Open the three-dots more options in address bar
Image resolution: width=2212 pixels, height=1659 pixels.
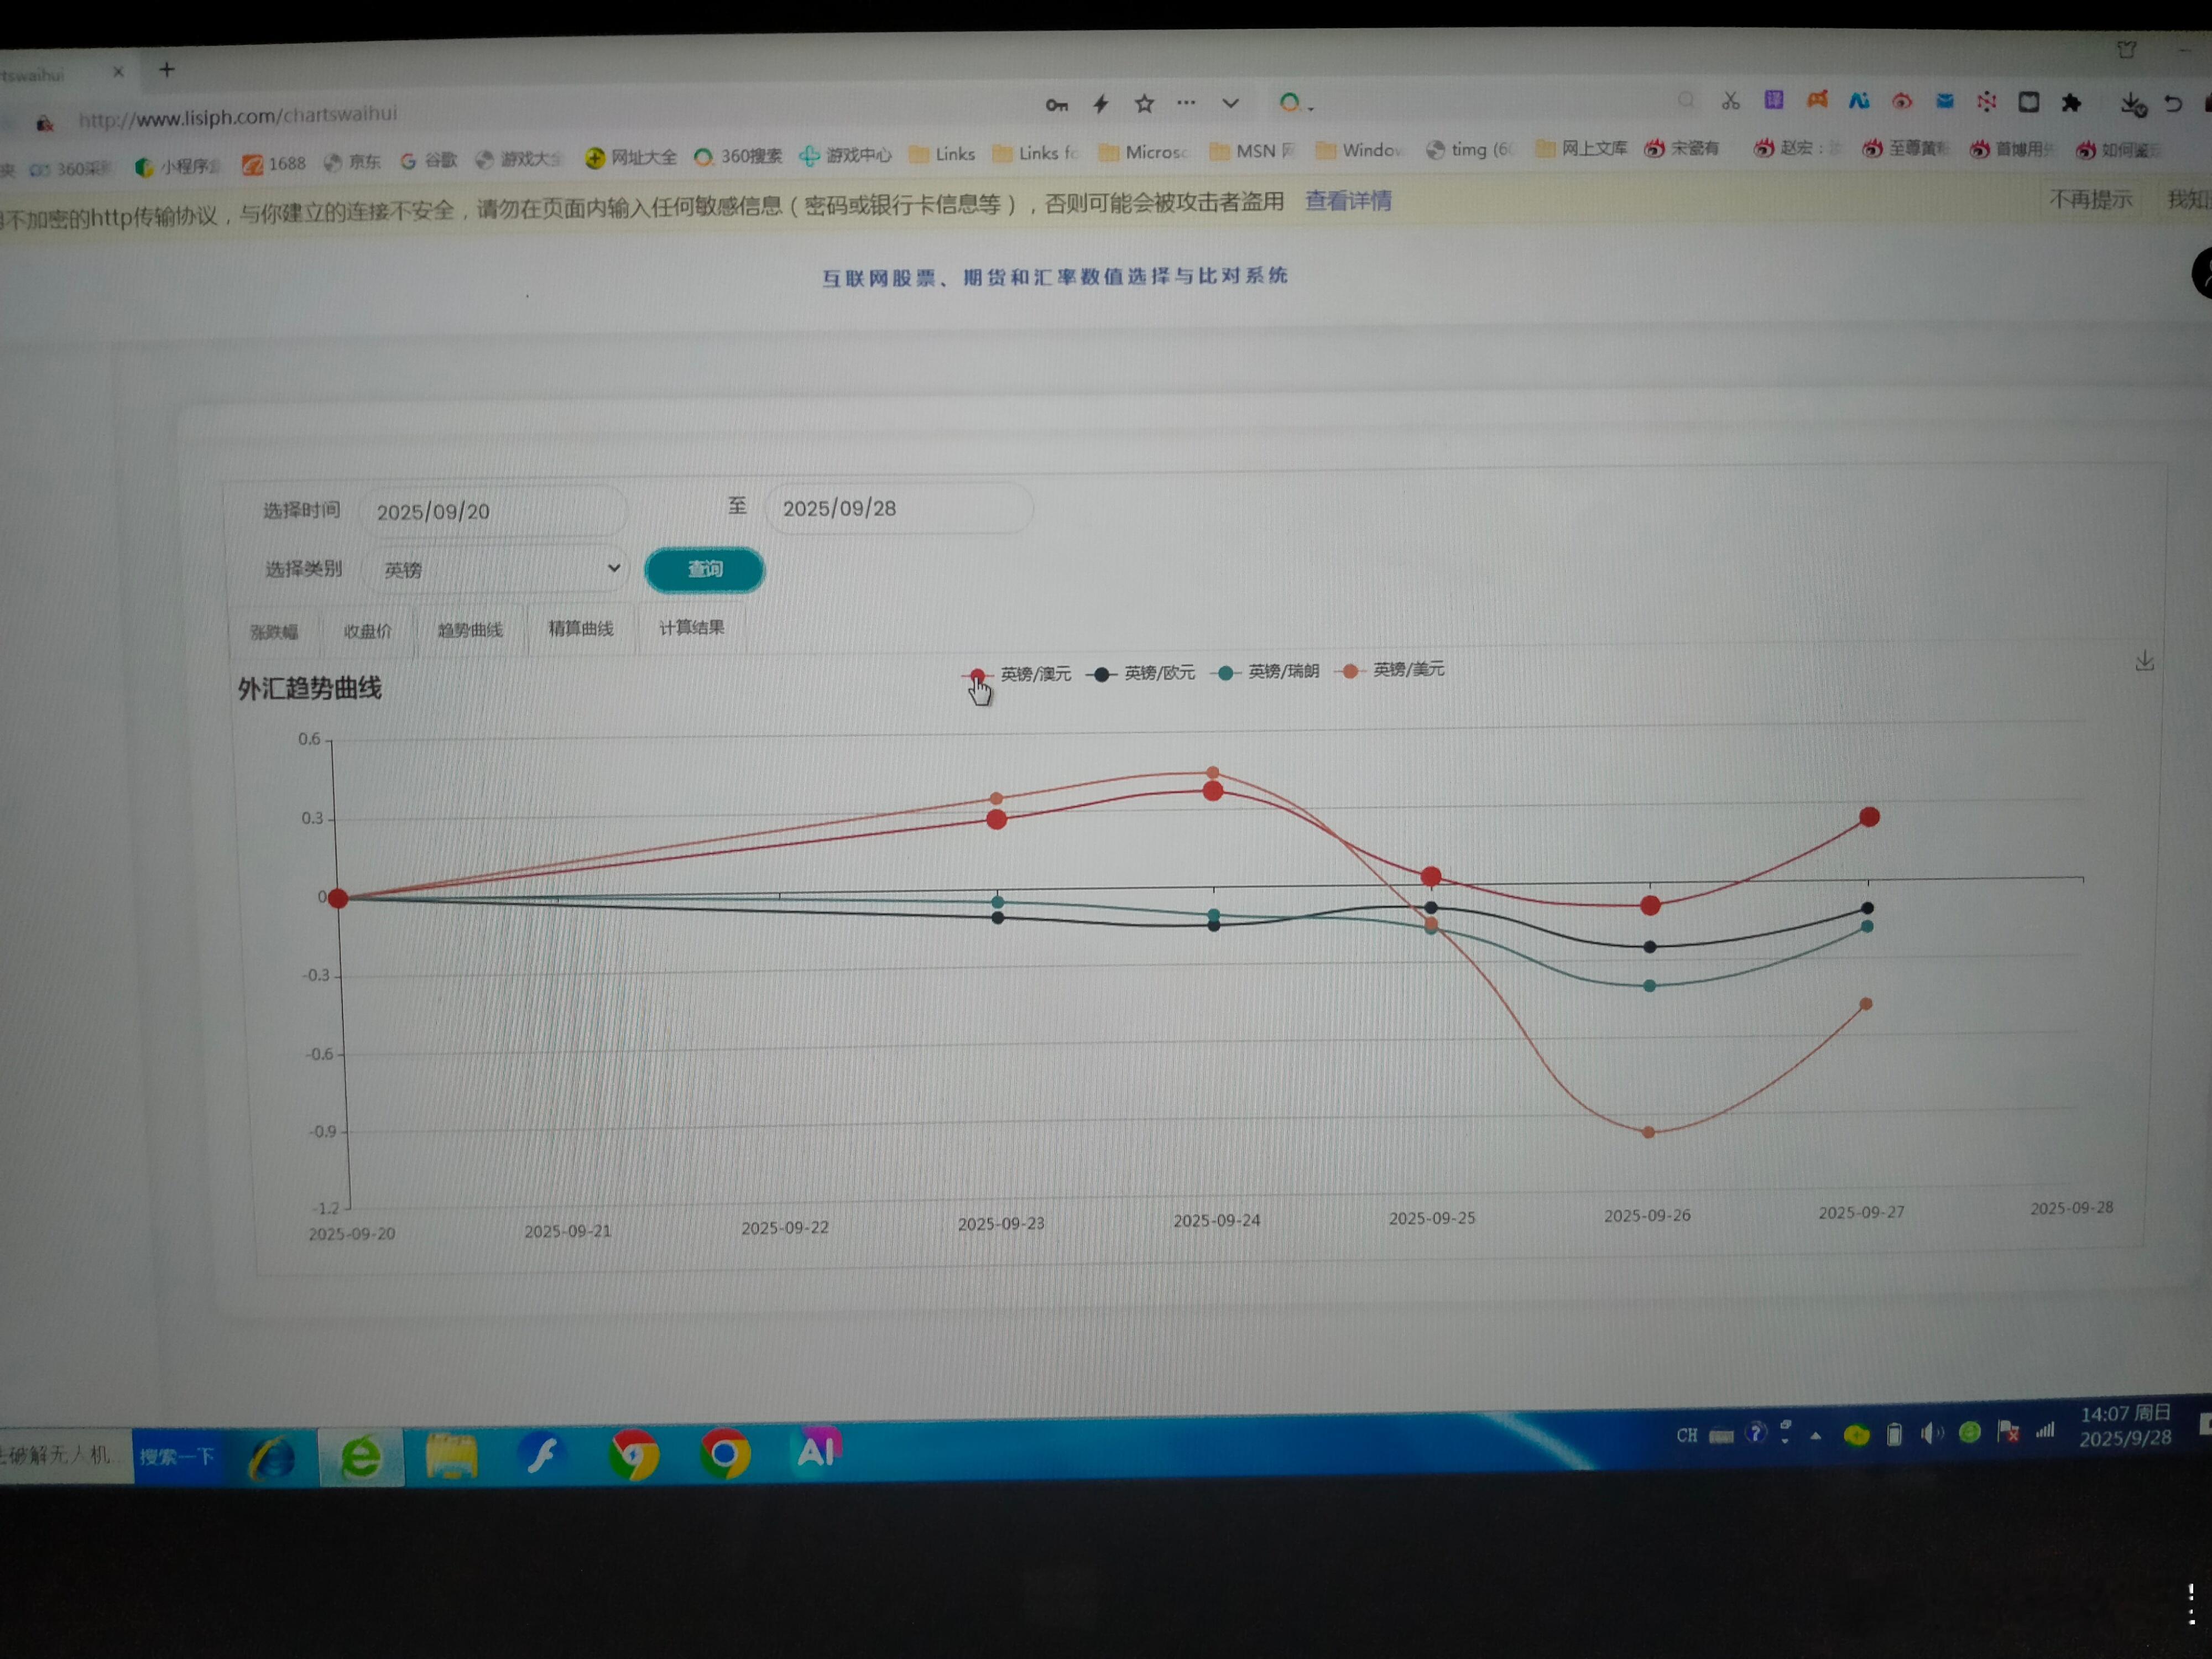click(1186, 102)
